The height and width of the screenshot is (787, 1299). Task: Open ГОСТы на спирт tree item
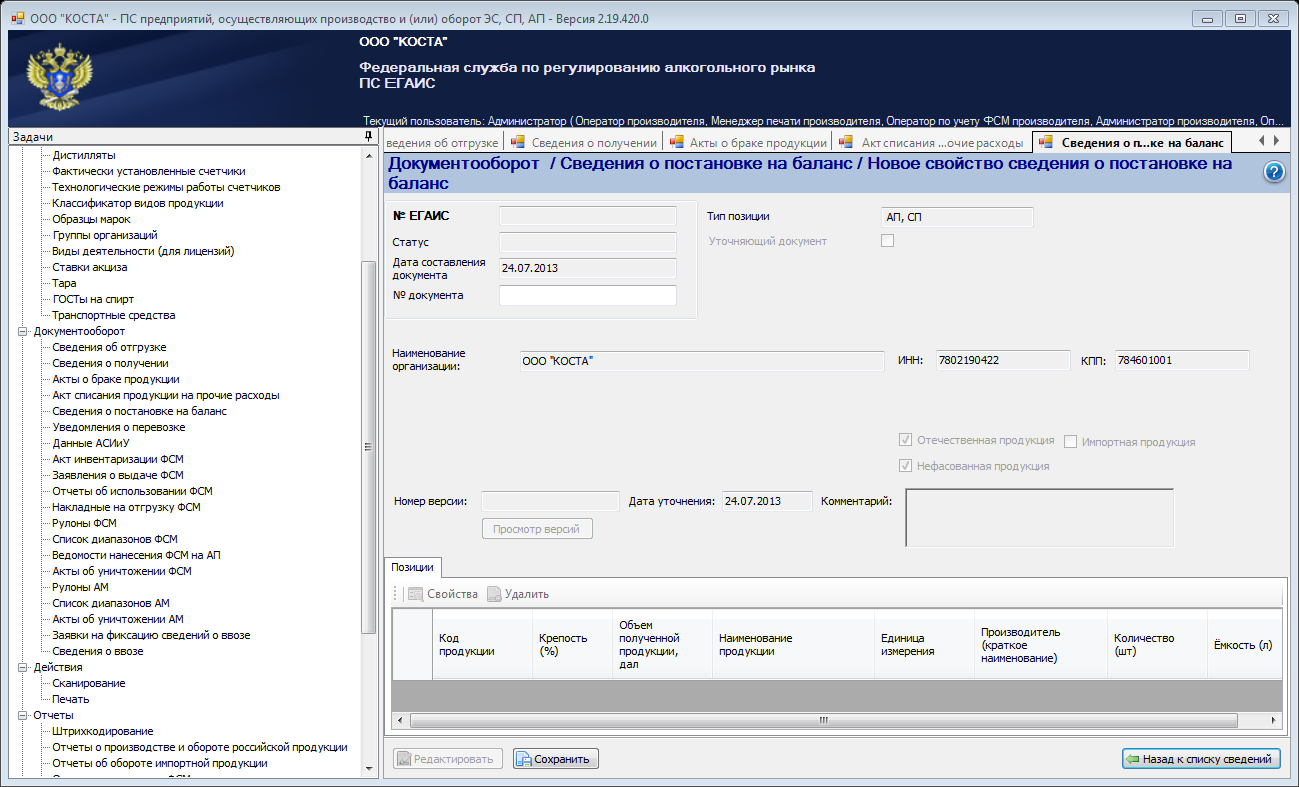[92, 299]
